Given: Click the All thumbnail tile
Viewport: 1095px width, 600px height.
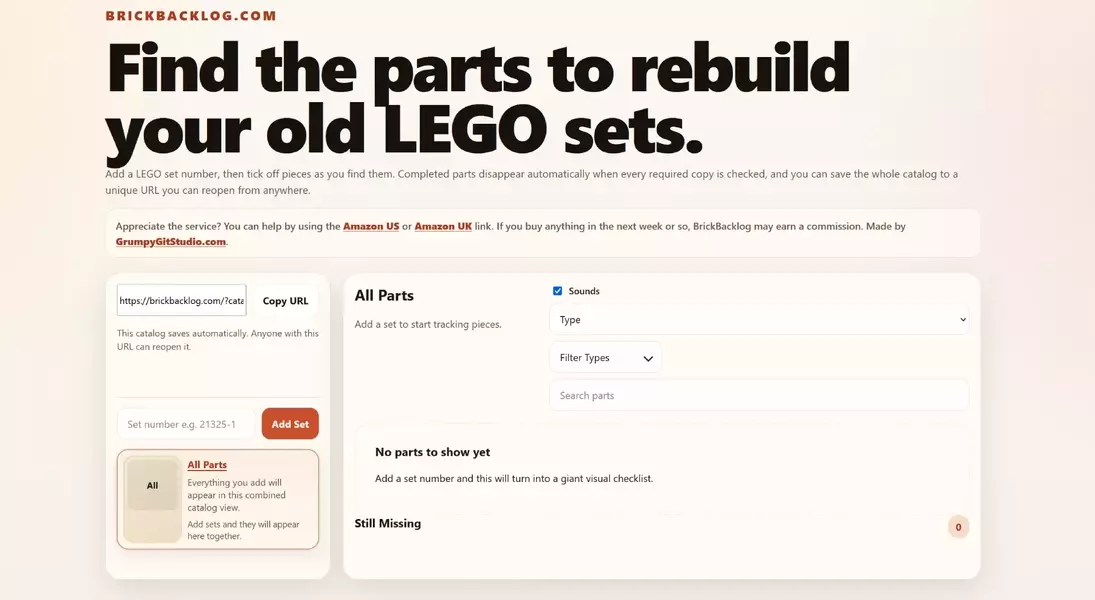Looking at the screenshot, I should pyautogui.click(x=152, y=486).
